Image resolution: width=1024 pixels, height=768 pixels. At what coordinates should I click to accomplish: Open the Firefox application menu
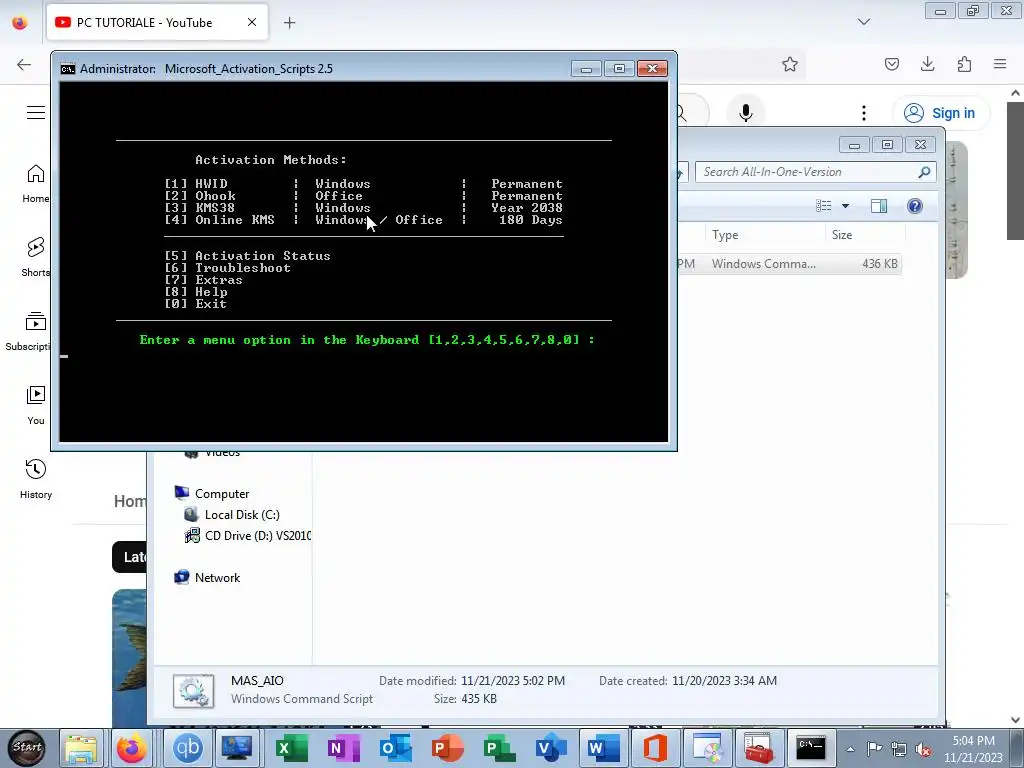click(1000, 64)
